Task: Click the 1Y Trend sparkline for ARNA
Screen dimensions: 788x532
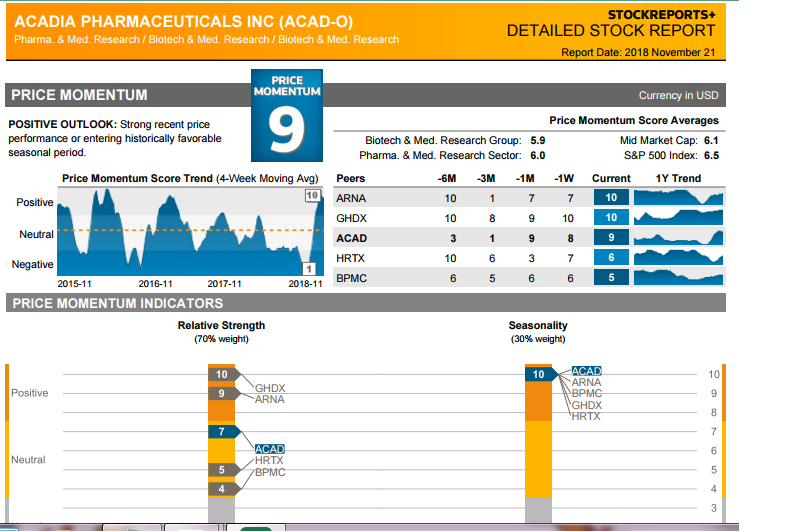Action: (678, 197)
